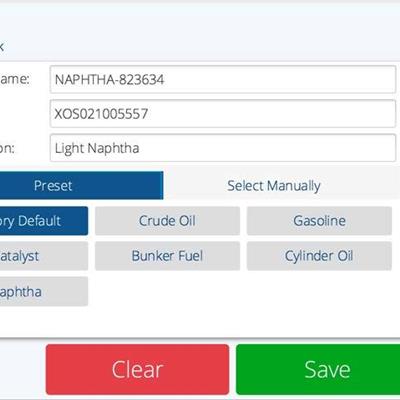Select the Catalyst preset
This screenshot has height=400, width=400.
point(44,256)
